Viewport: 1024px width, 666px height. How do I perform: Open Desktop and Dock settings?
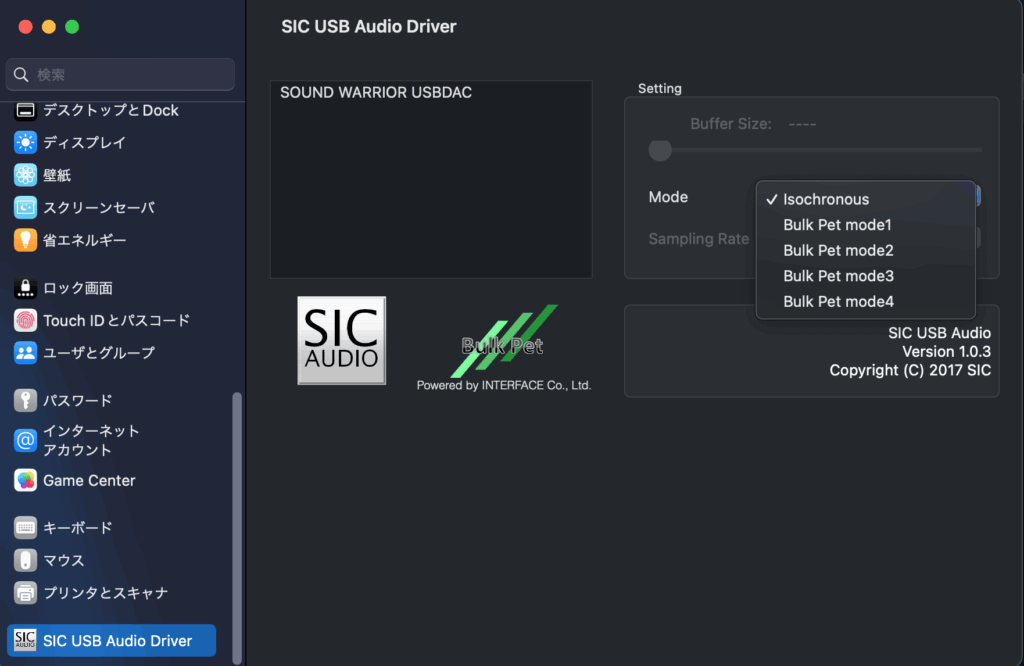pyautogui.click(x=110, y=111)
